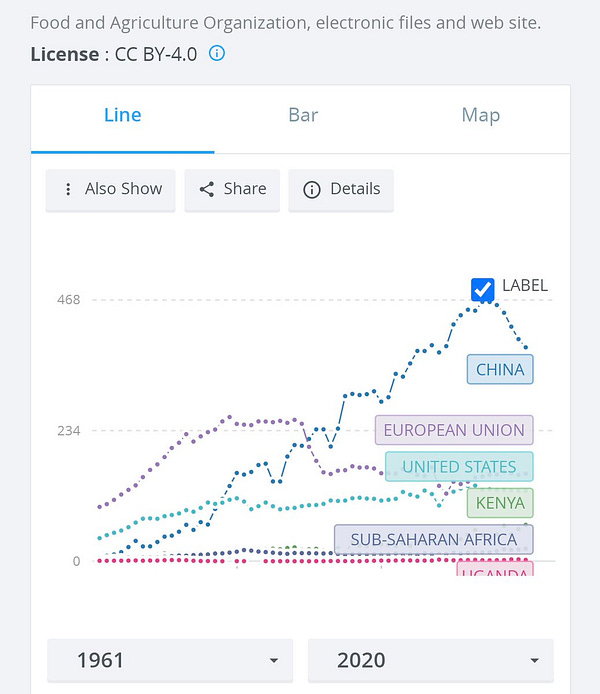Open the 2020 end year dropdown
600x694 pixels.
click(431, 660)
